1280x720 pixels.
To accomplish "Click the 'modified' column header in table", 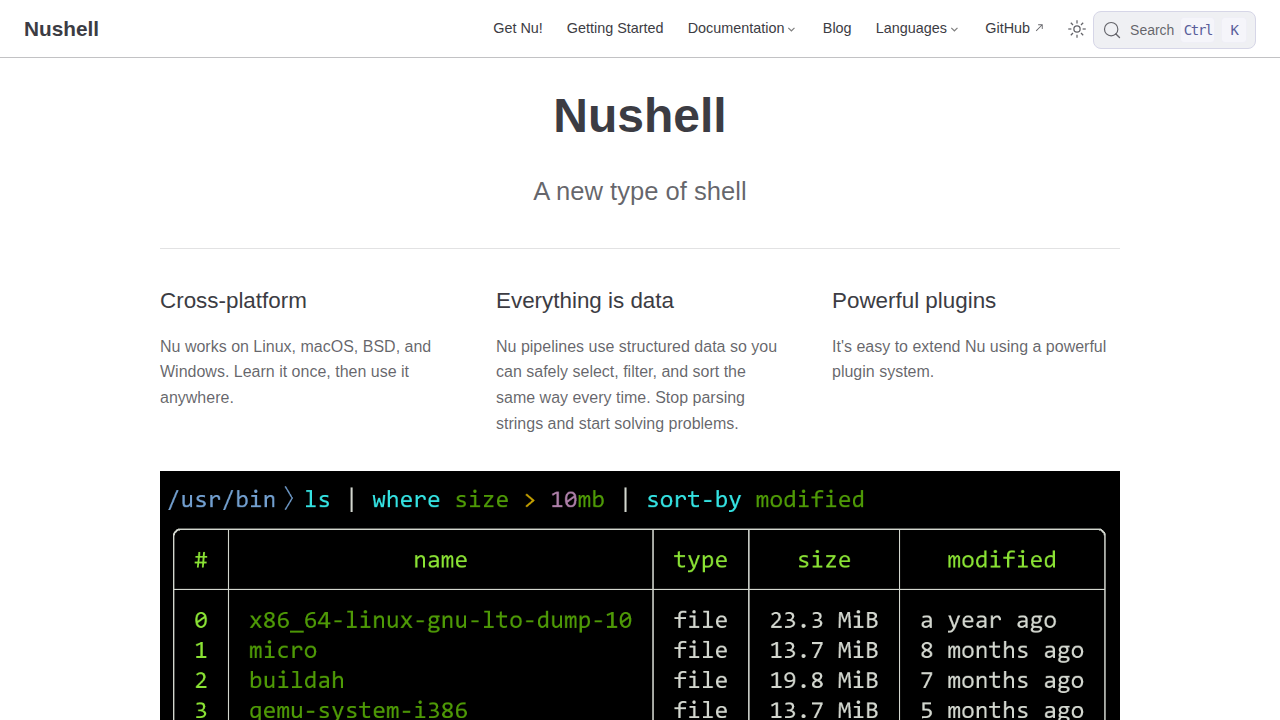I will [x=1001, y=559].
